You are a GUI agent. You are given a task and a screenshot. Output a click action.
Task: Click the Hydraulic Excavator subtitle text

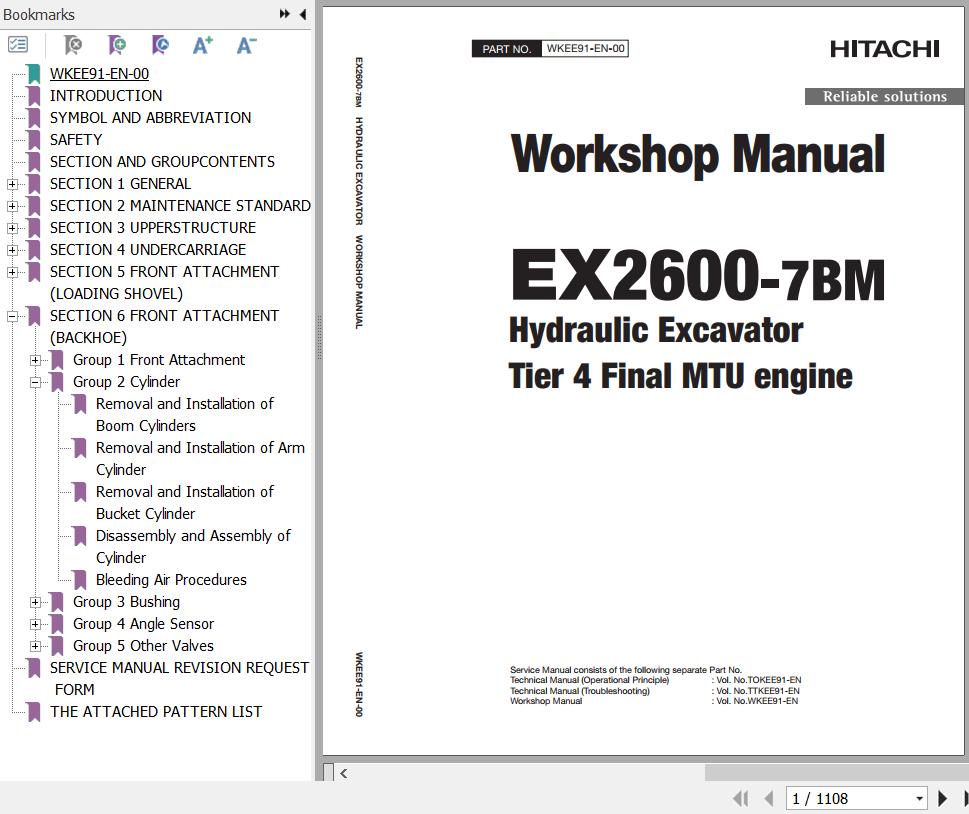click(x=656, y=330)
